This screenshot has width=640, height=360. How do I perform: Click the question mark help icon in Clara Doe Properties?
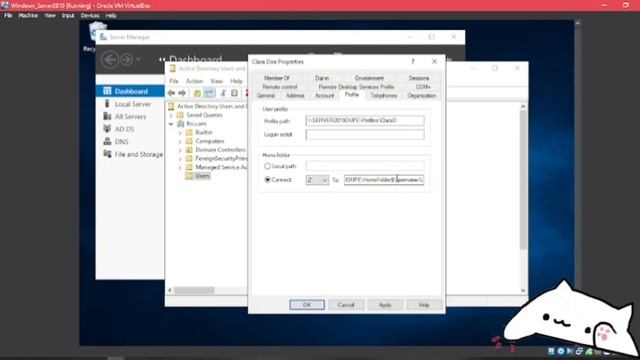tap(413, 62)
